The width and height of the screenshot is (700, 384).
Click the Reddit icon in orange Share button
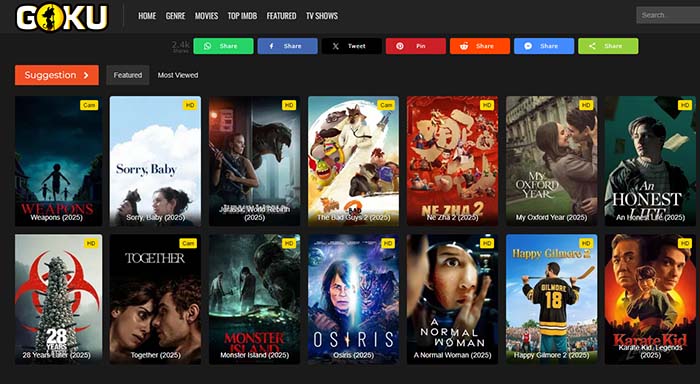[464, 46]
